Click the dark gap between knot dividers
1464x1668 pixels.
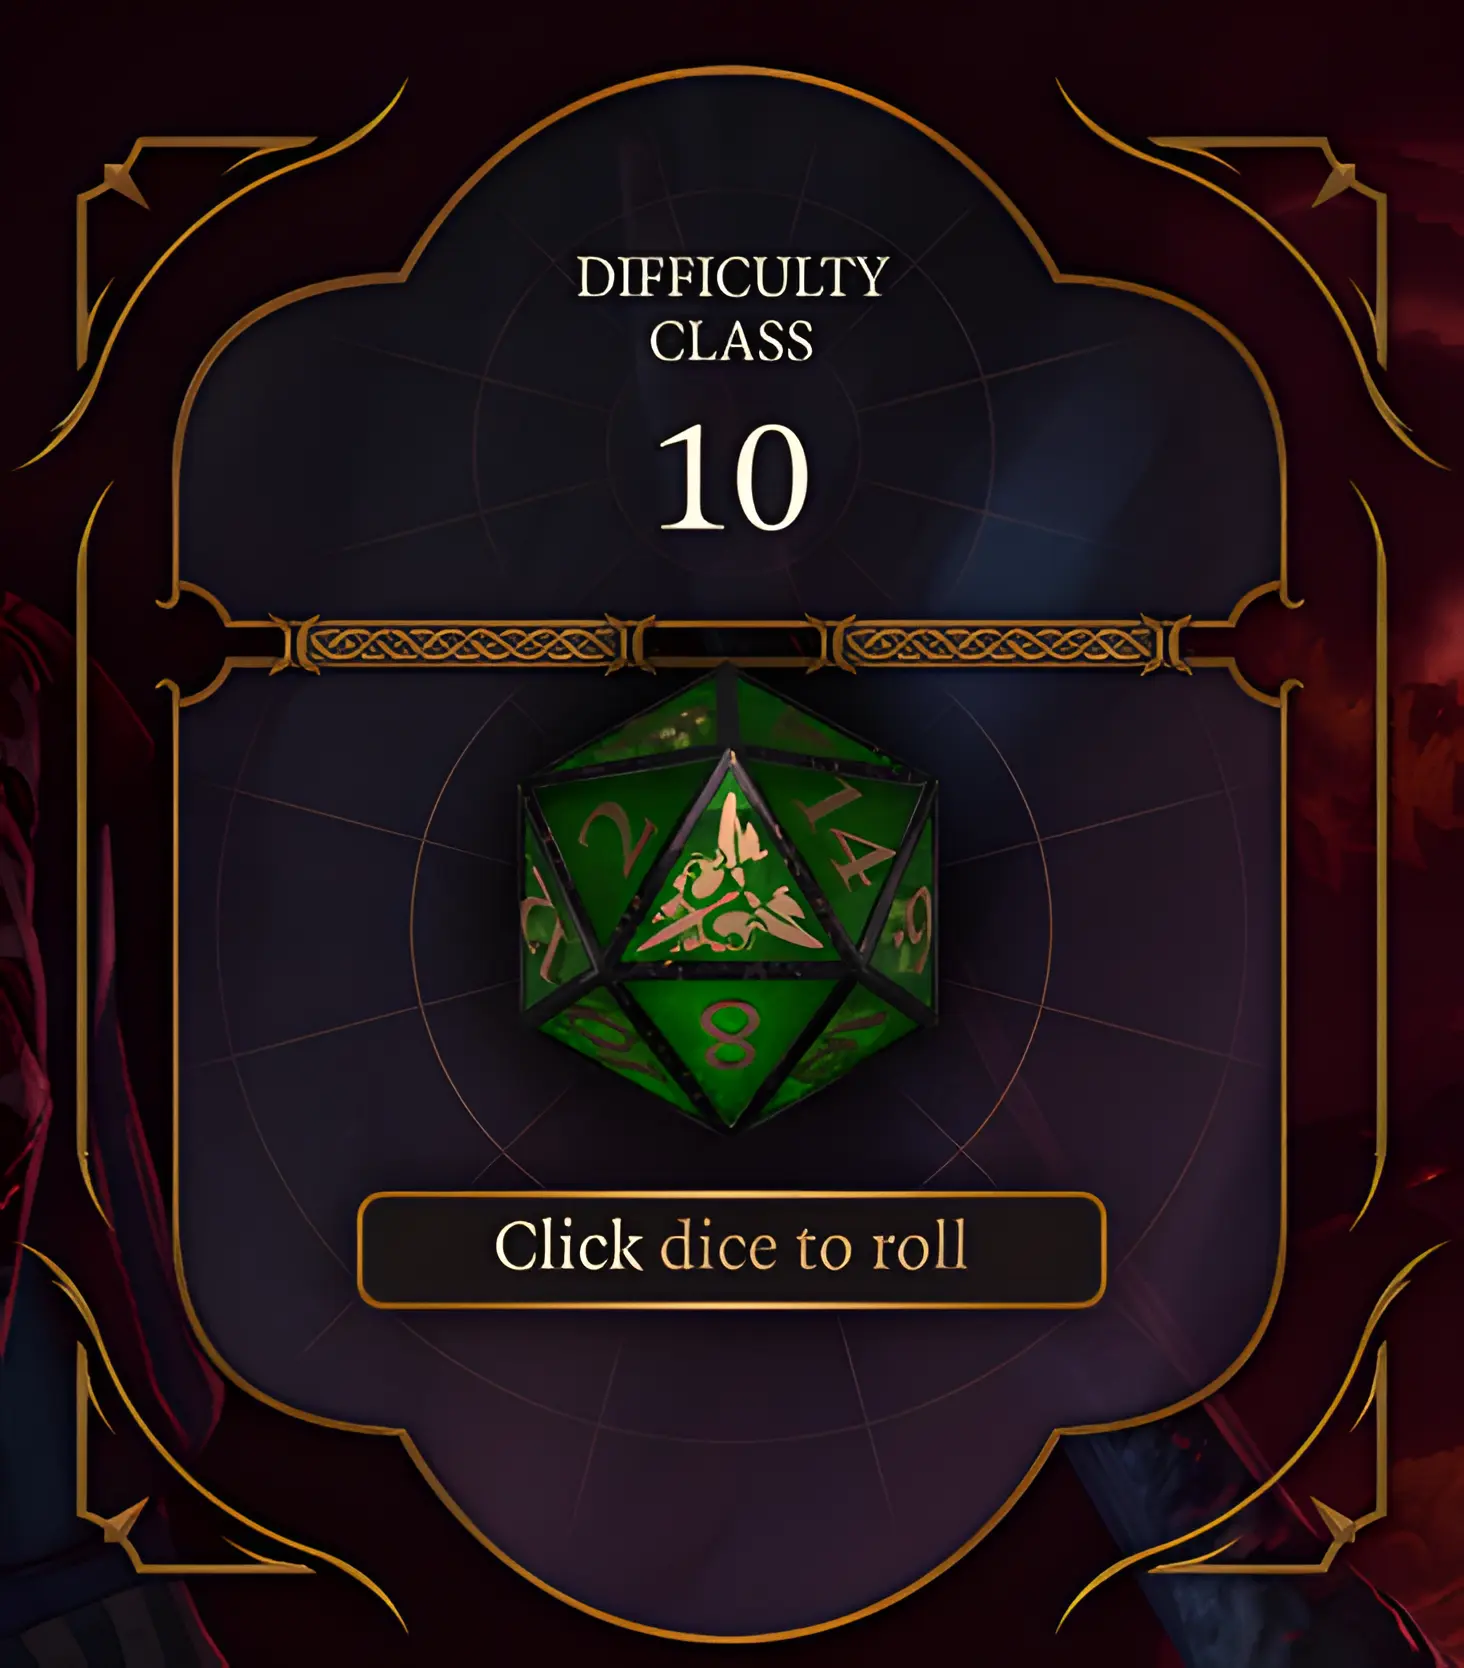click(x=732, y=642)
